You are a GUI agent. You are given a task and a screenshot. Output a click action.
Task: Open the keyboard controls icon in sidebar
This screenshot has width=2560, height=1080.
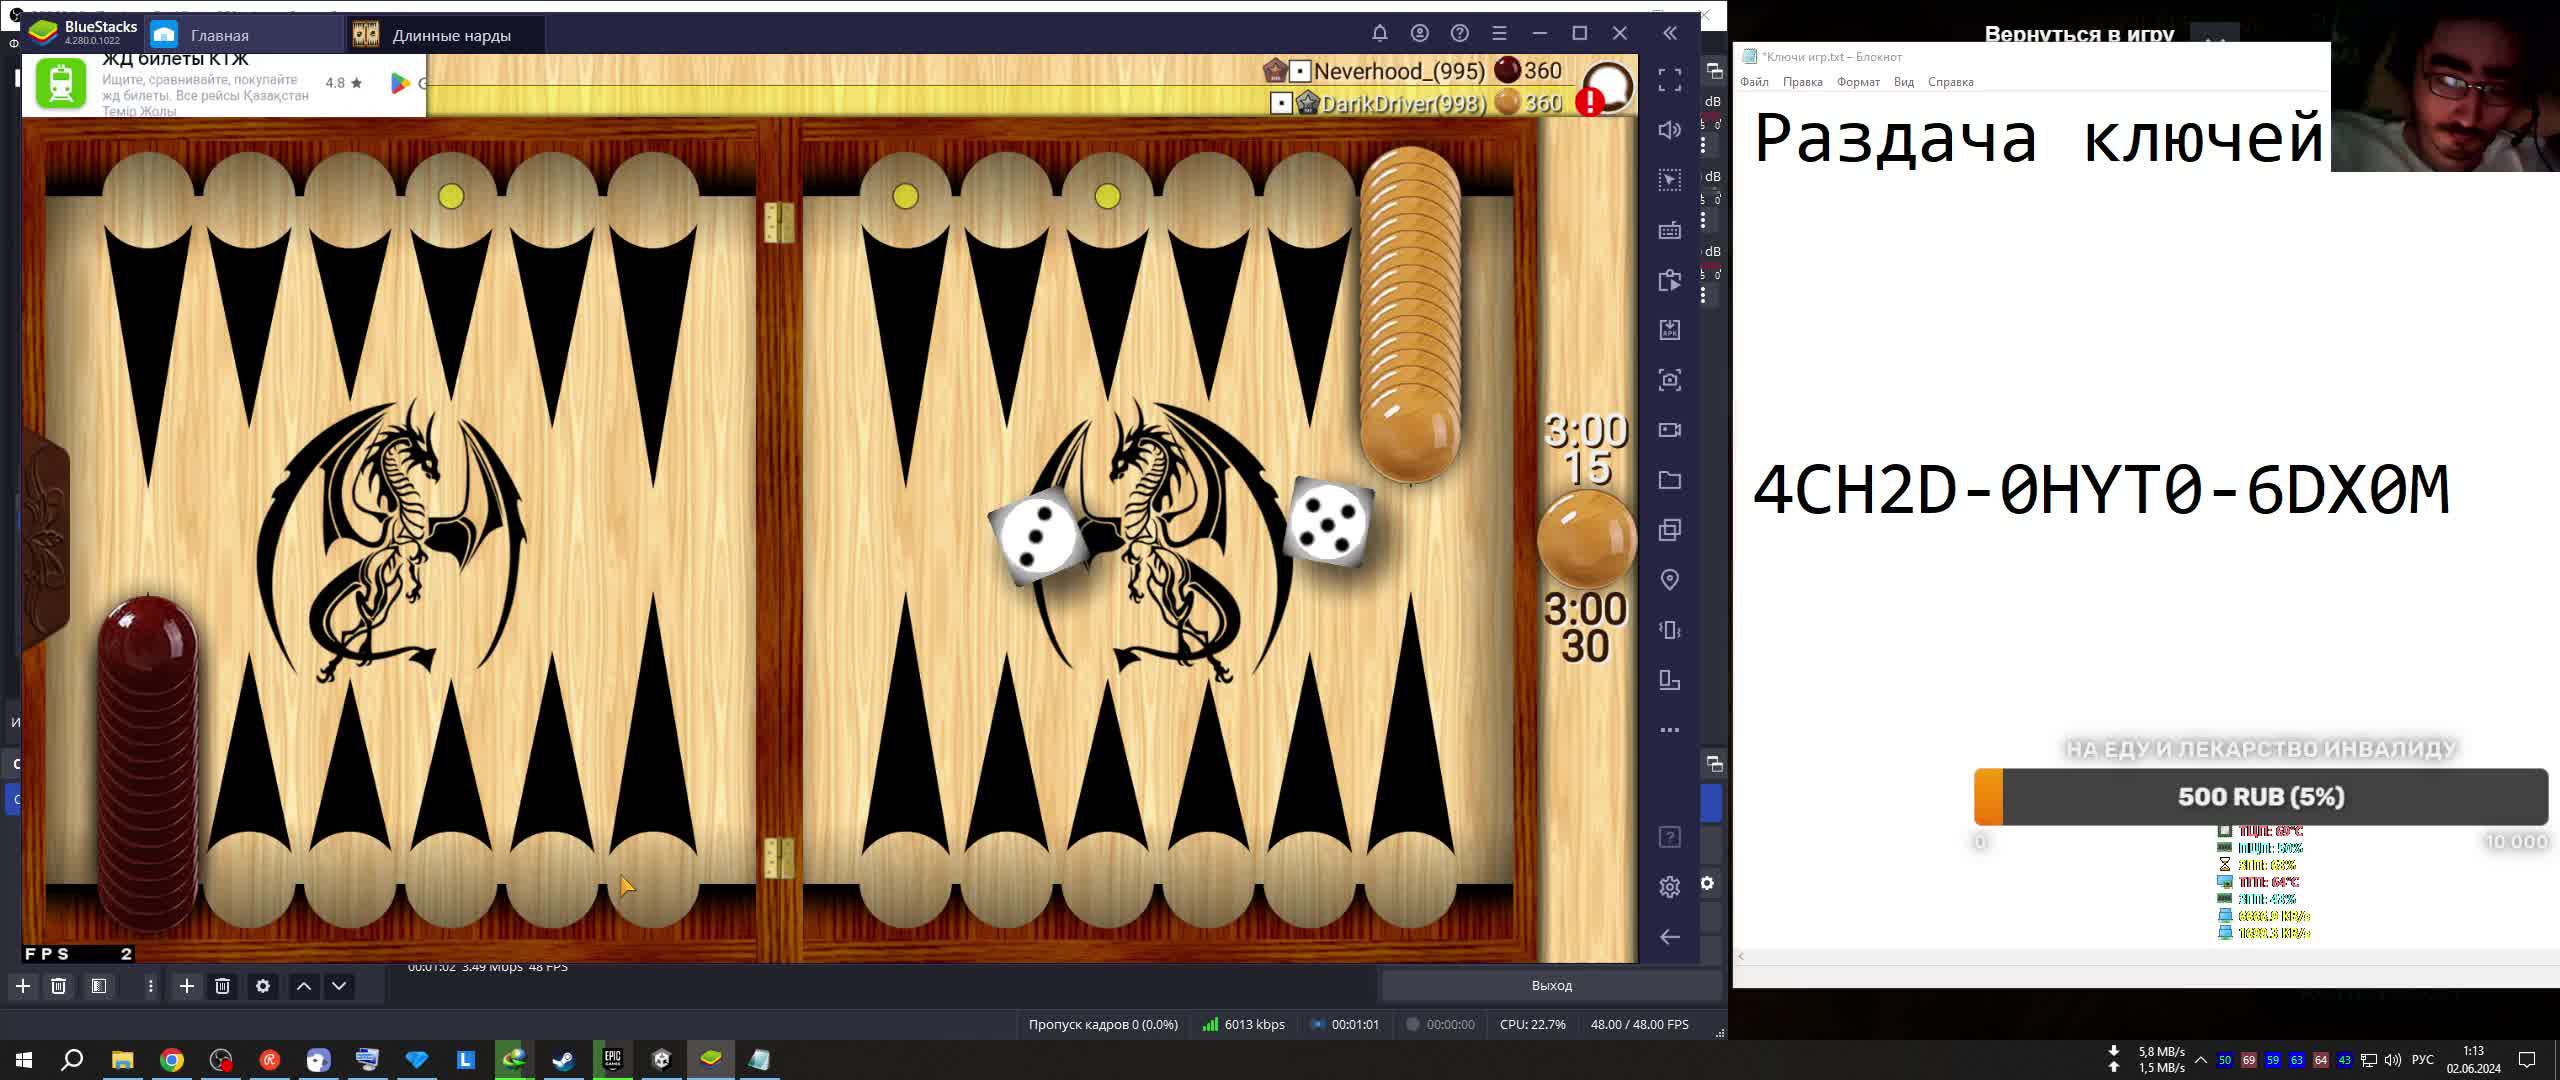click(1669, 230)
